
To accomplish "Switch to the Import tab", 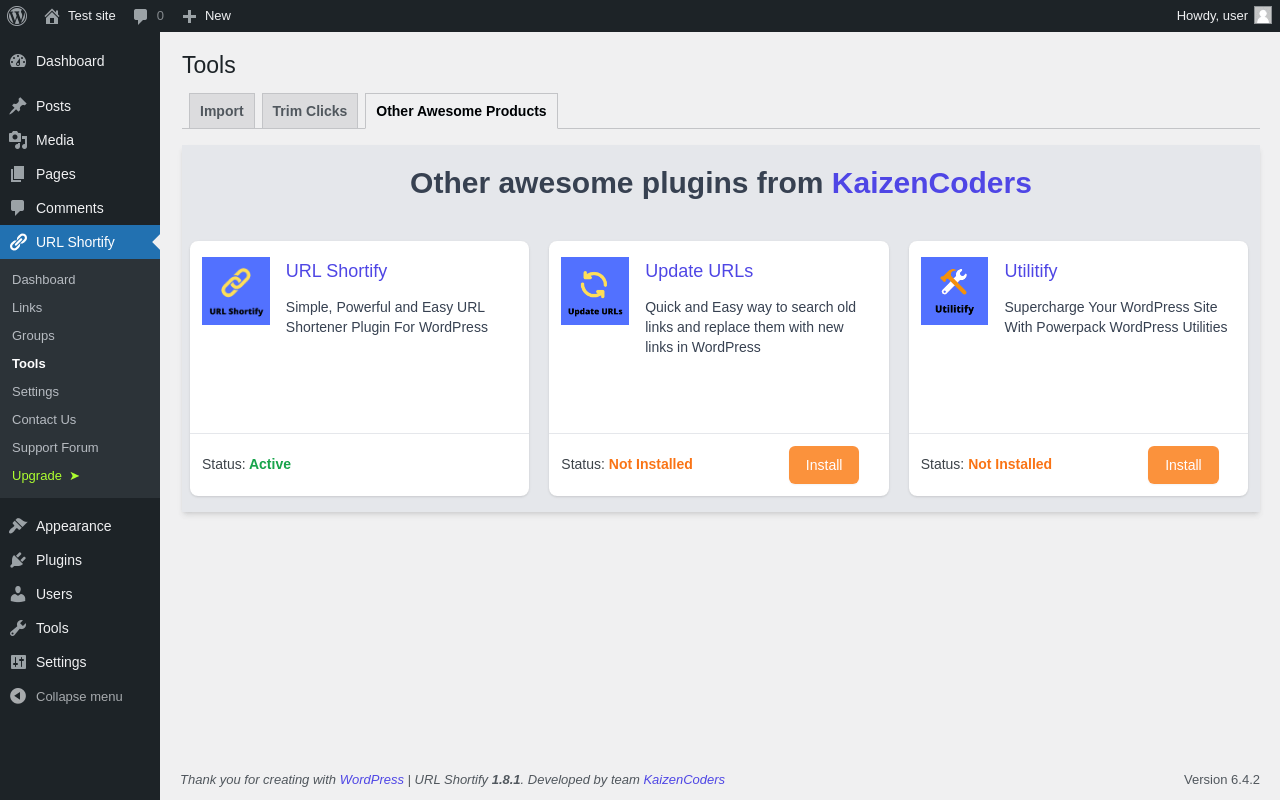I will [222, 111].
